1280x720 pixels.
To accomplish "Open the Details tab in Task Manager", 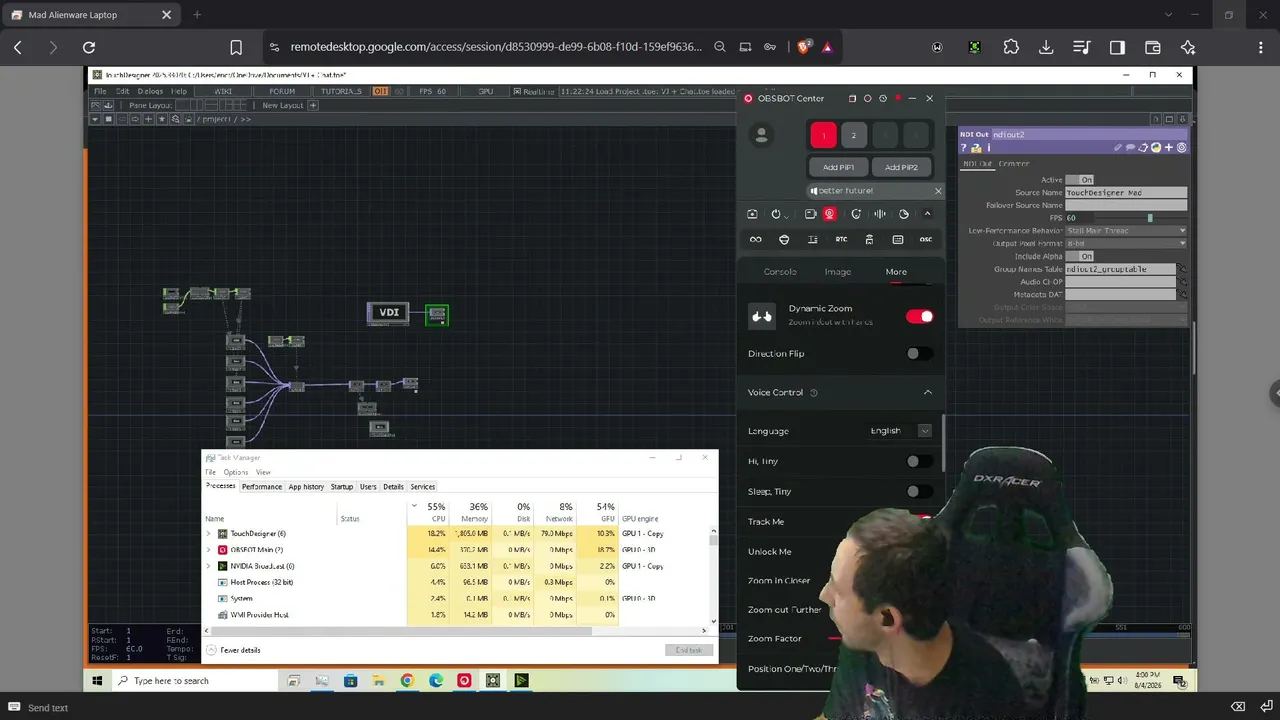I will click(x=393, y=487).
